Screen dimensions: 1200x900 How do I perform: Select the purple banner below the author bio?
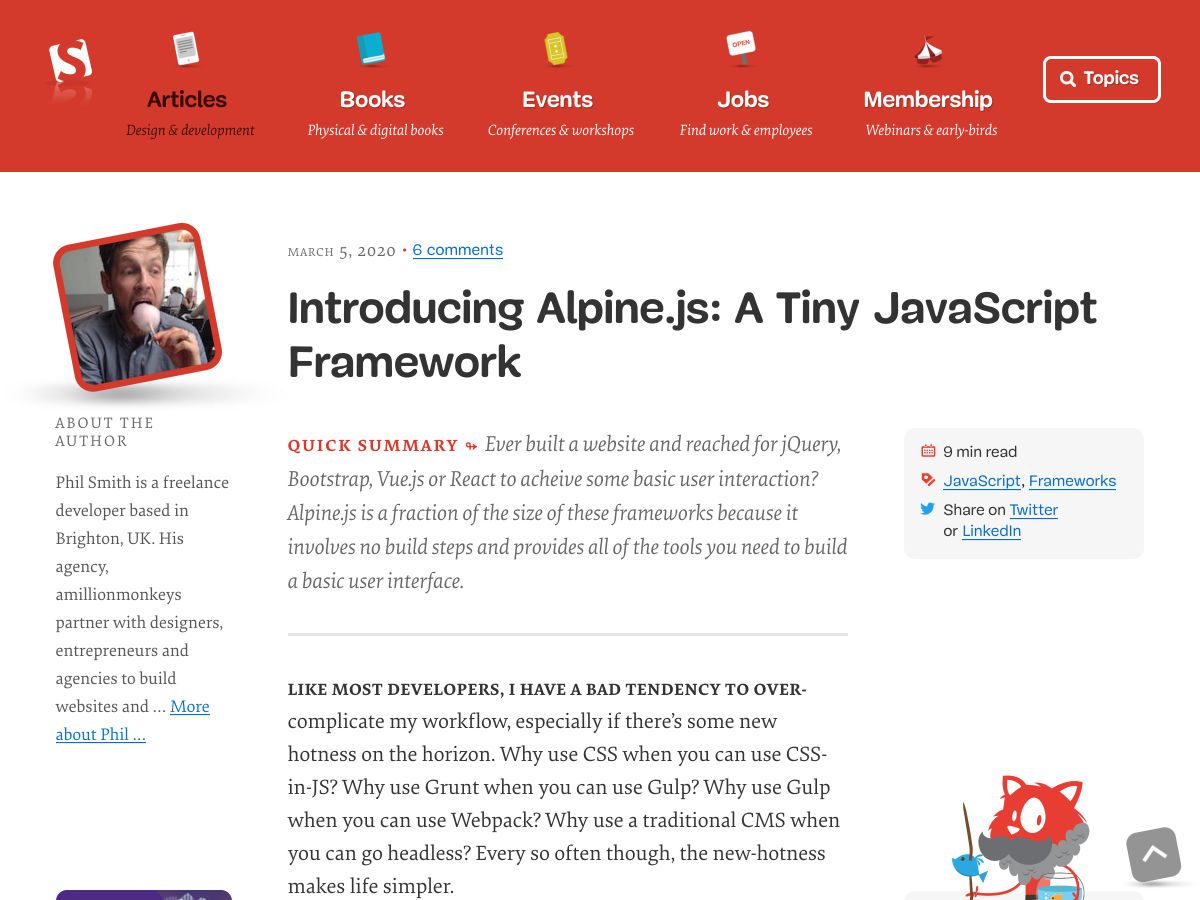coord(144,895)
